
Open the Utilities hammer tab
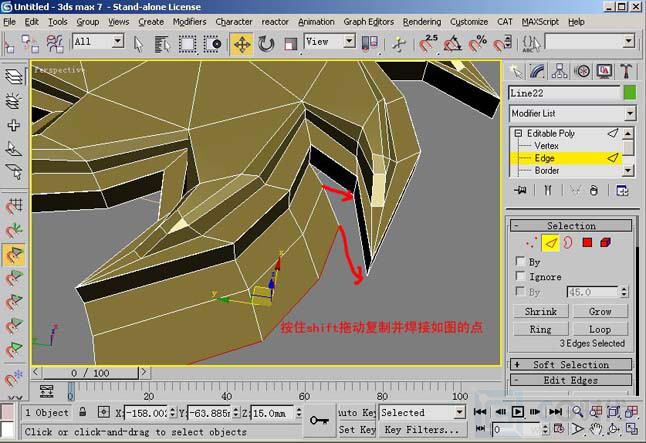click(x=626, y=71)
